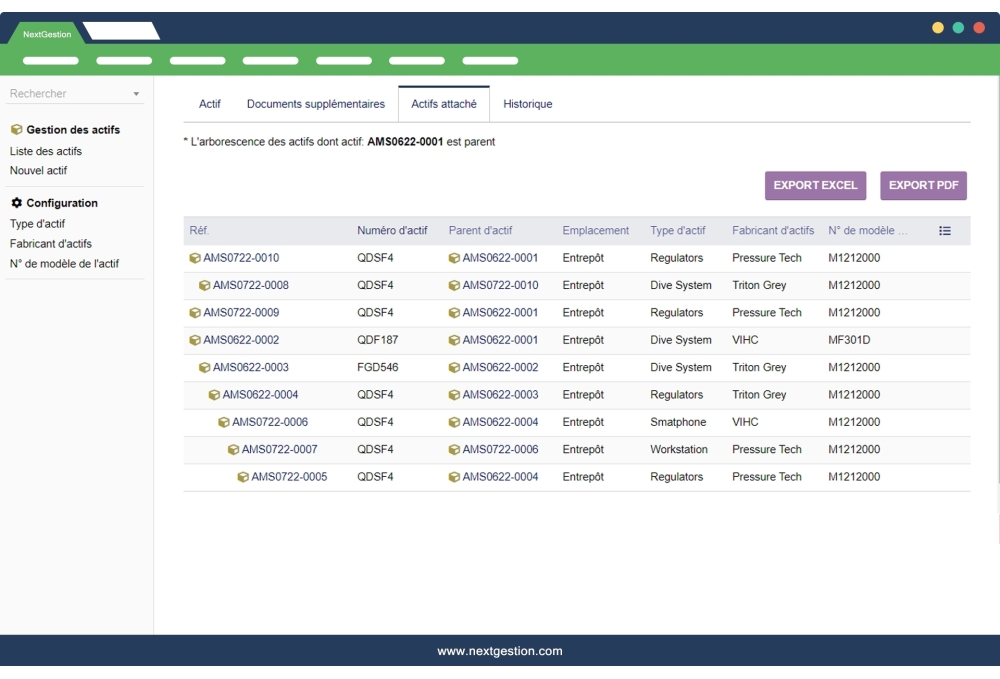Click the EXPORT PDF button

pos(923,185)
